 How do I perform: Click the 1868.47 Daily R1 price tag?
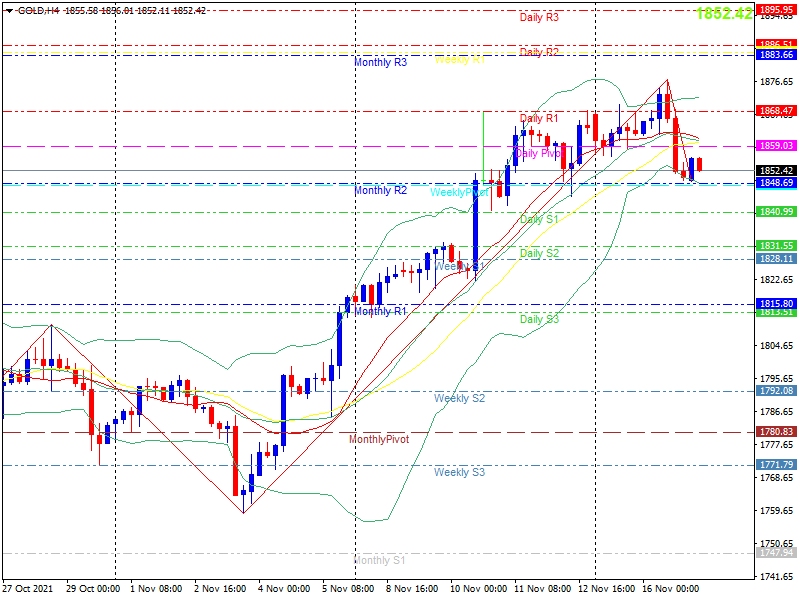[776, 111]
